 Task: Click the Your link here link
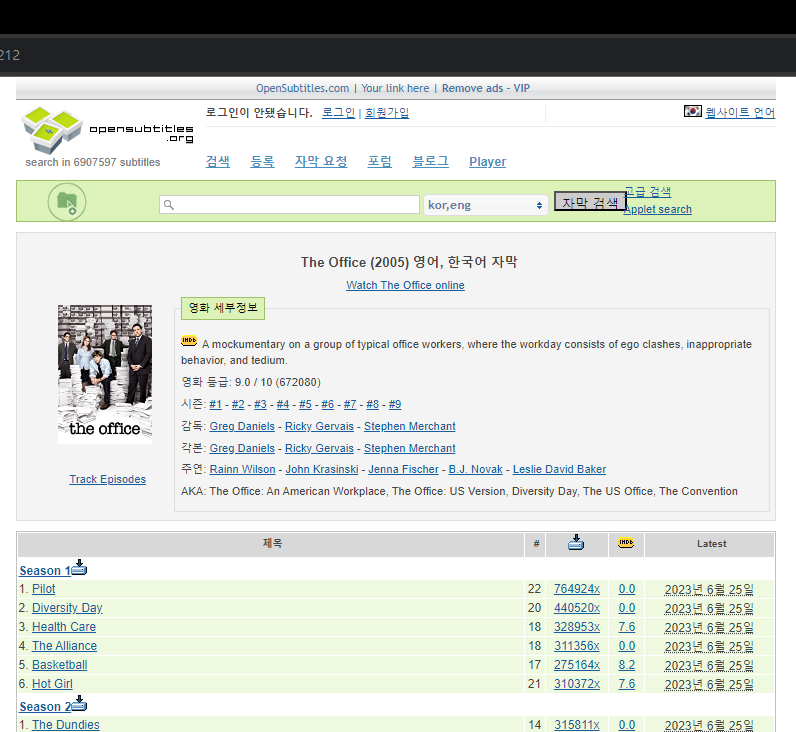(395, 88)
